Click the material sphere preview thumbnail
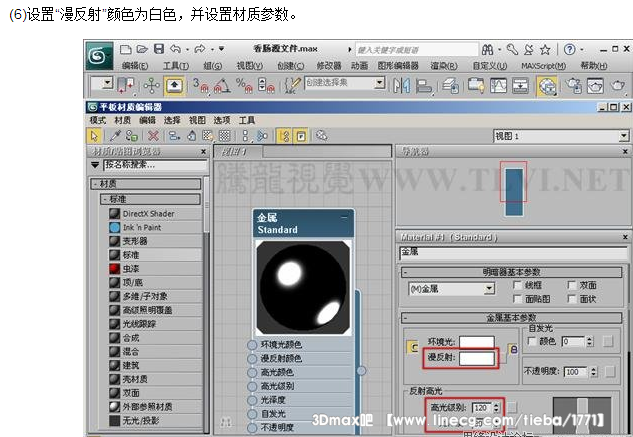Screen dimensions: 633x437 click(x=303, y=287)
